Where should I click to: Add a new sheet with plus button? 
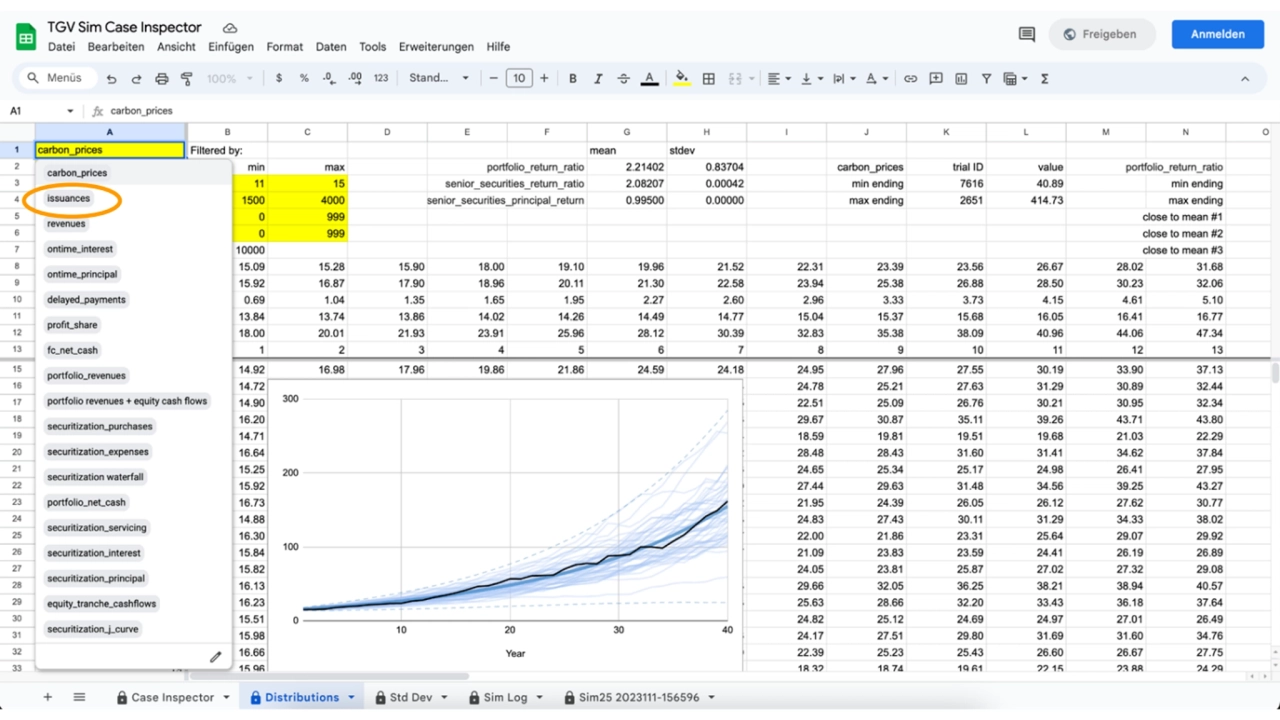coord(47,697)
